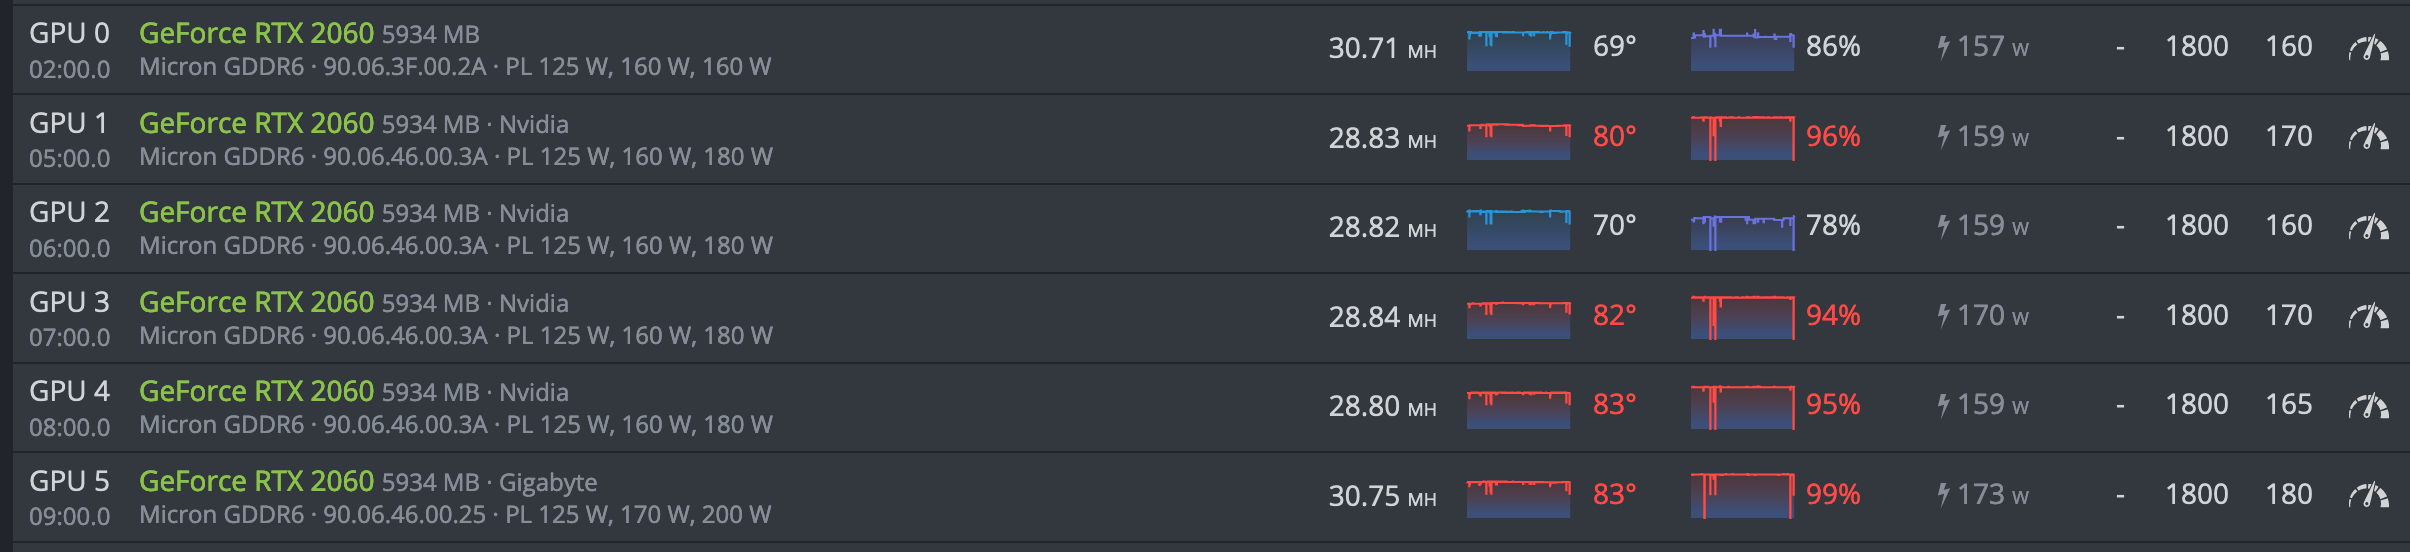This screenshot has height=552, width=2410.
Task: Click GeForce RTX 2060 name on GPU 2
Action: pyautogui.click(x=256, y=212)
